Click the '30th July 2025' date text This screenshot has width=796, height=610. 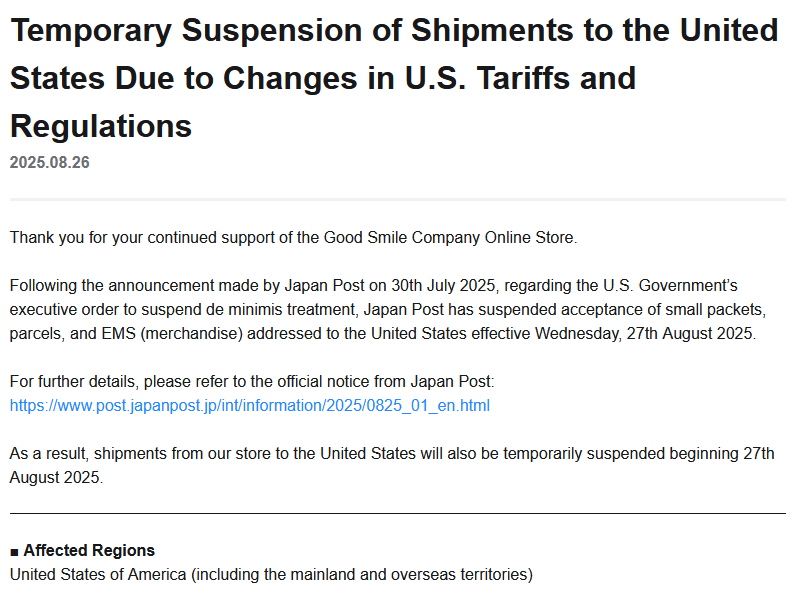[448, 287]
